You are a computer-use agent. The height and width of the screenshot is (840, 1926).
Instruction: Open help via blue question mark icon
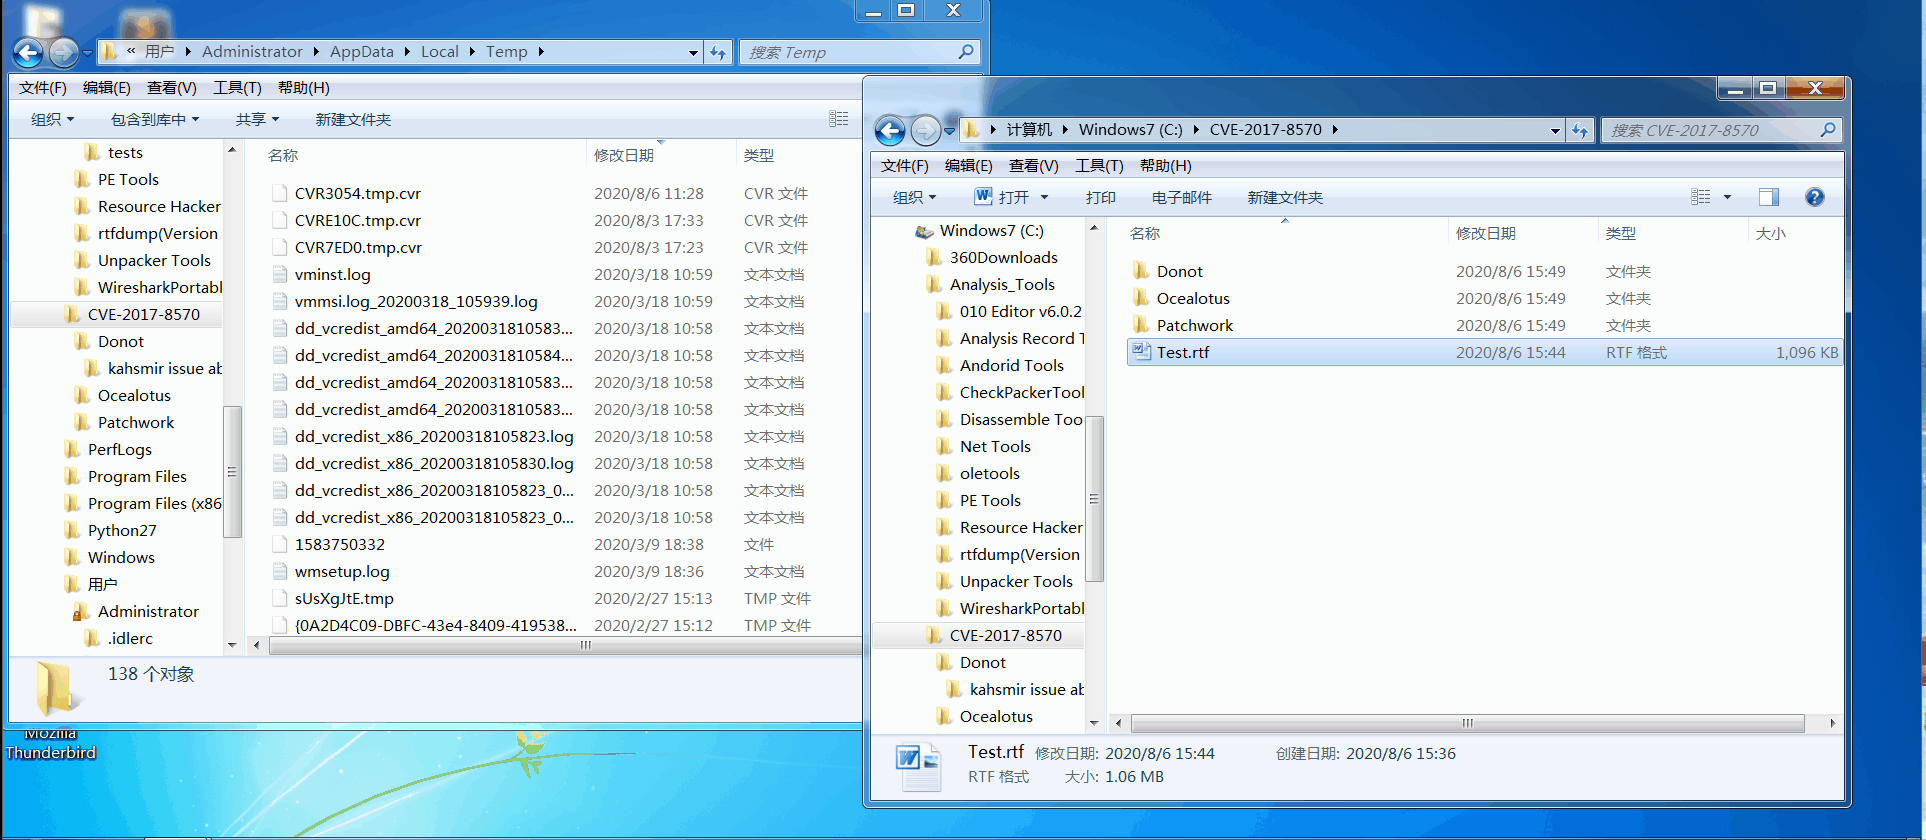(1815, 197)
